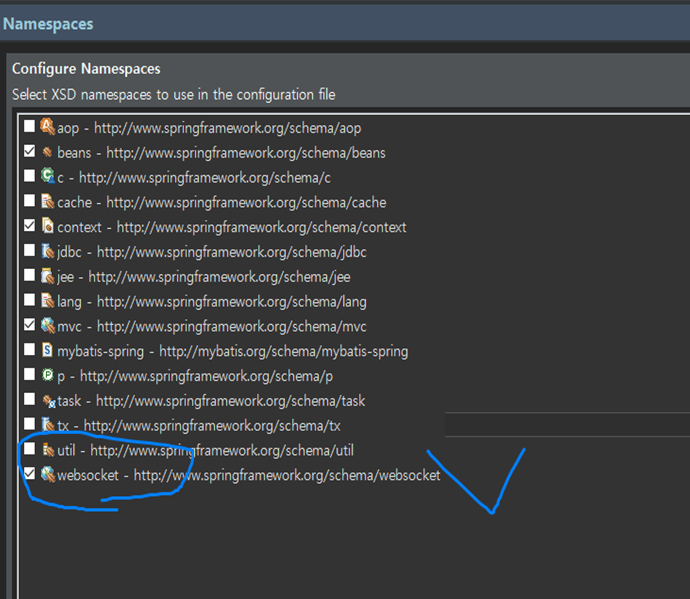The width and height of the screenshot is (690, 599).
Task: Select the jdbc schema URL text
Action: (x=231, y=252)
